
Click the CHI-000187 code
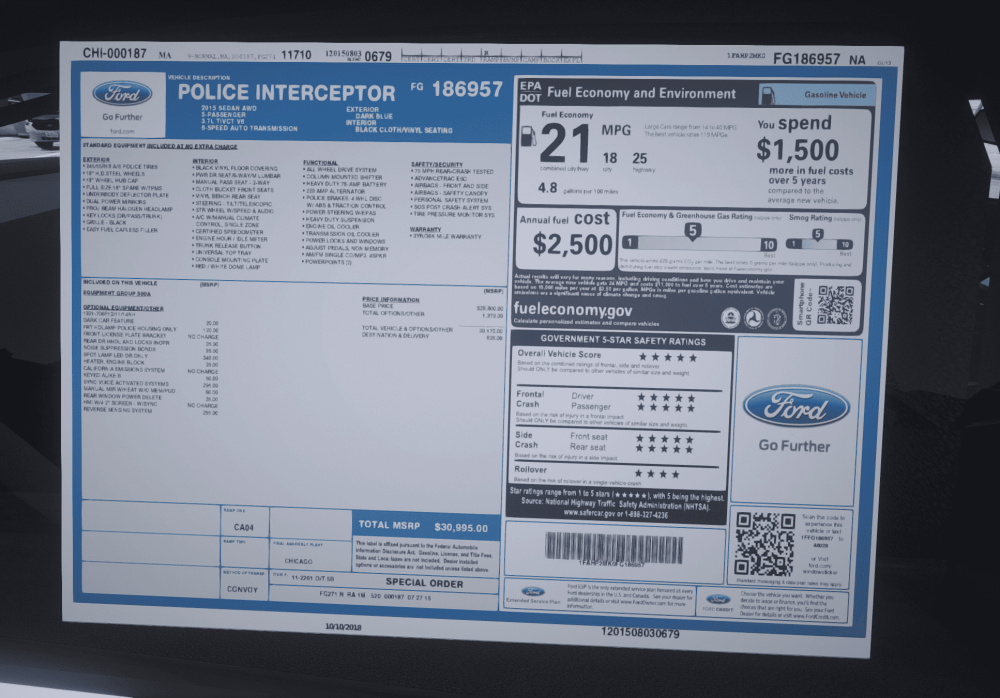coord(115,54)
